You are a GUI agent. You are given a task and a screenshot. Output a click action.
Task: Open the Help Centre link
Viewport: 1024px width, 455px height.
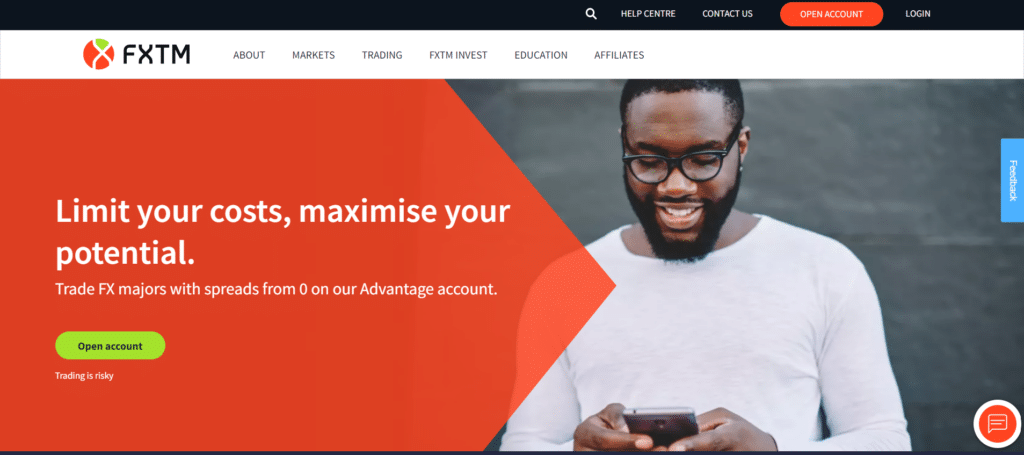(x=648, y=14)
